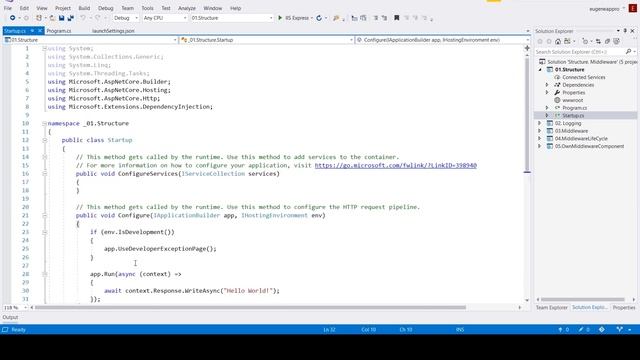Click the Switch Views icon in Solution Explorer
Image resolution: width=640 pixels, height=360 pixels.
point(567,41)
